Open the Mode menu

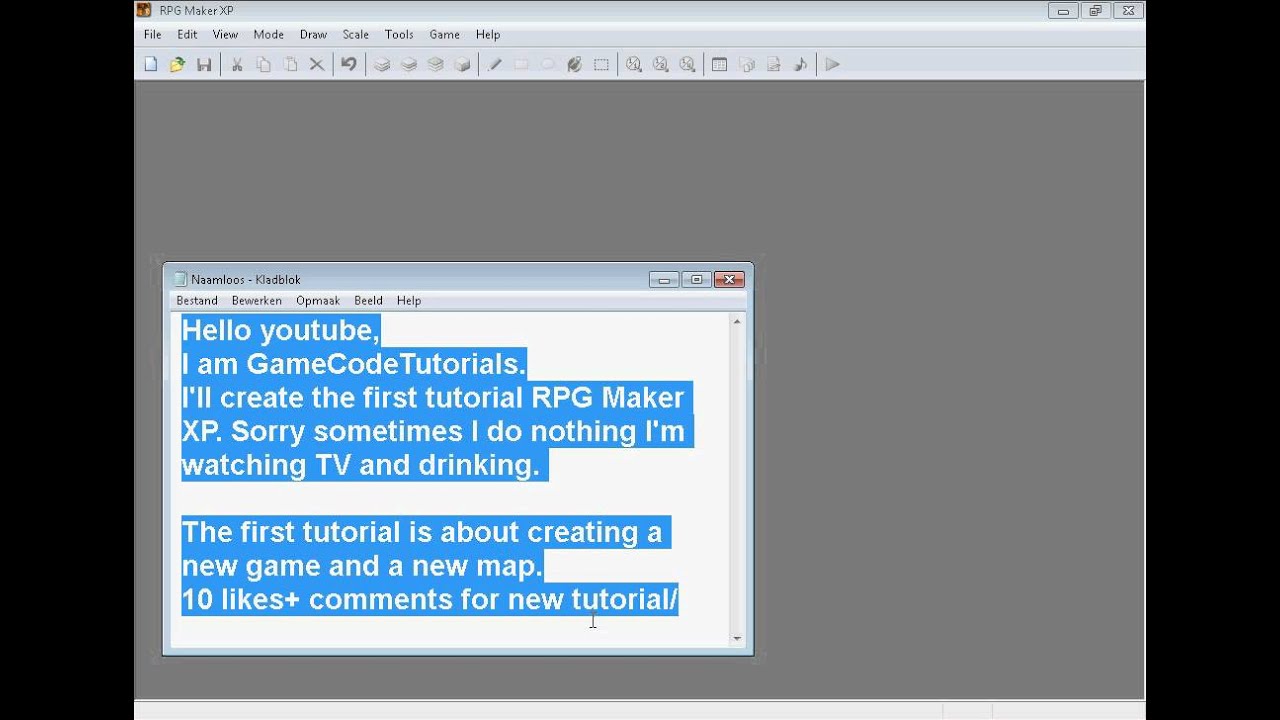268,34
